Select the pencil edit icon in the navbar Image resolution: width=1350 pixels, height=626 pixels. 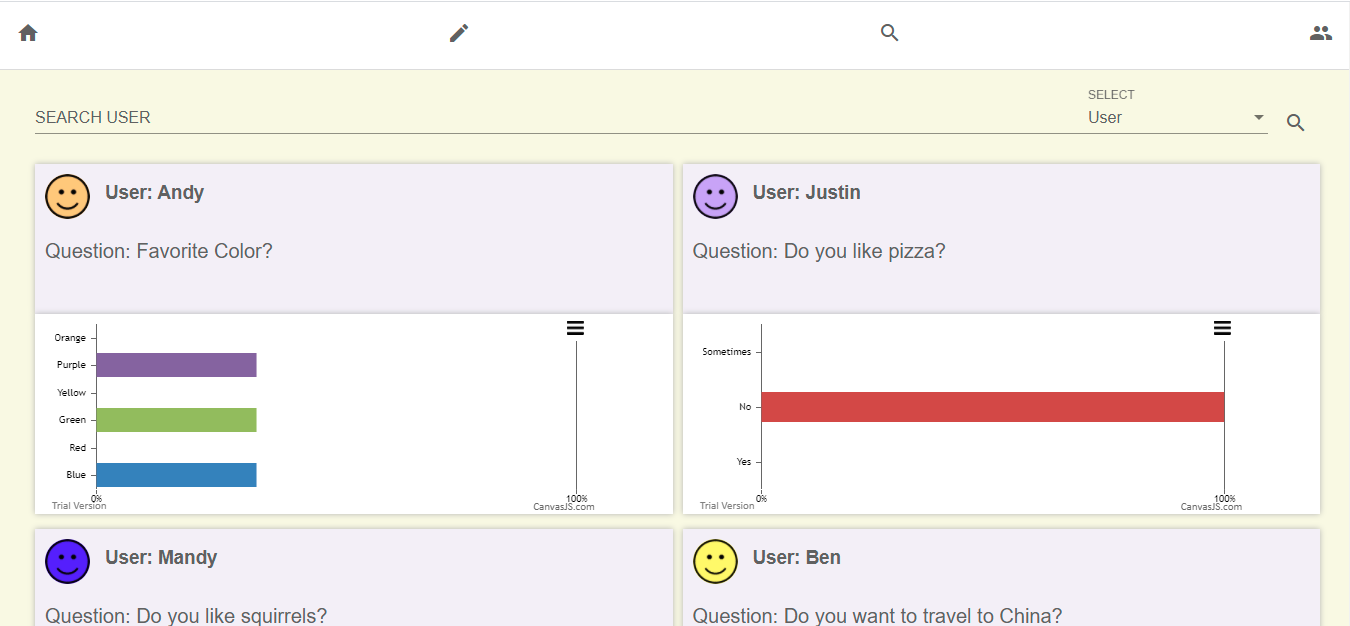coord(458,32)
